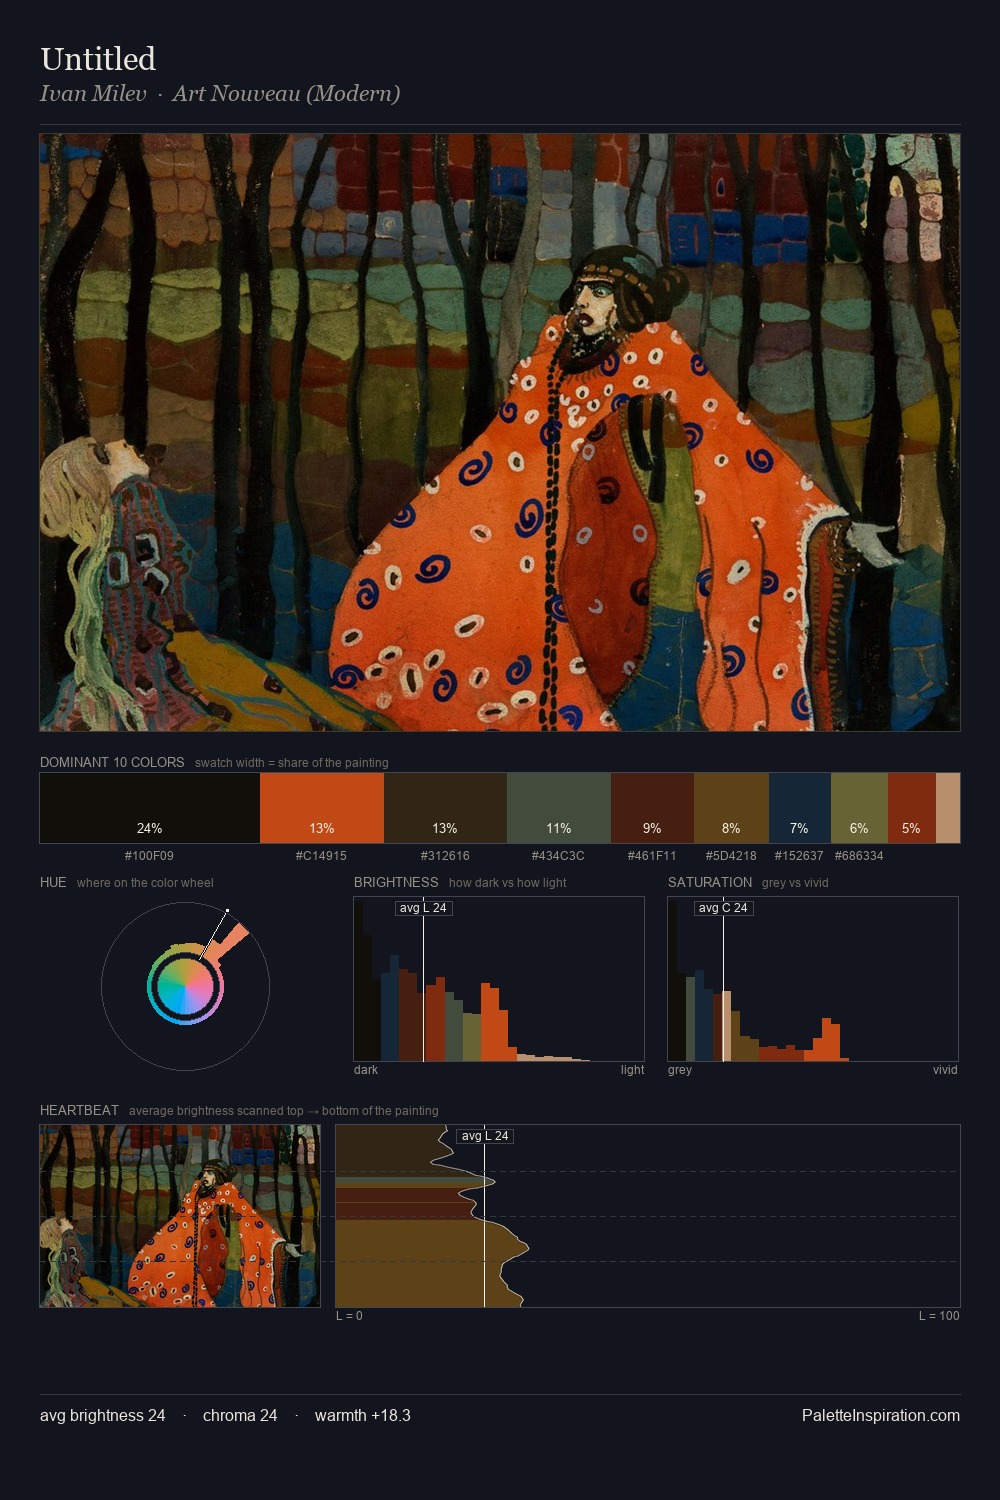Choose the grey-green 11% swatch
This screenshot has width=1000, height=1500.
pos(559,808)
